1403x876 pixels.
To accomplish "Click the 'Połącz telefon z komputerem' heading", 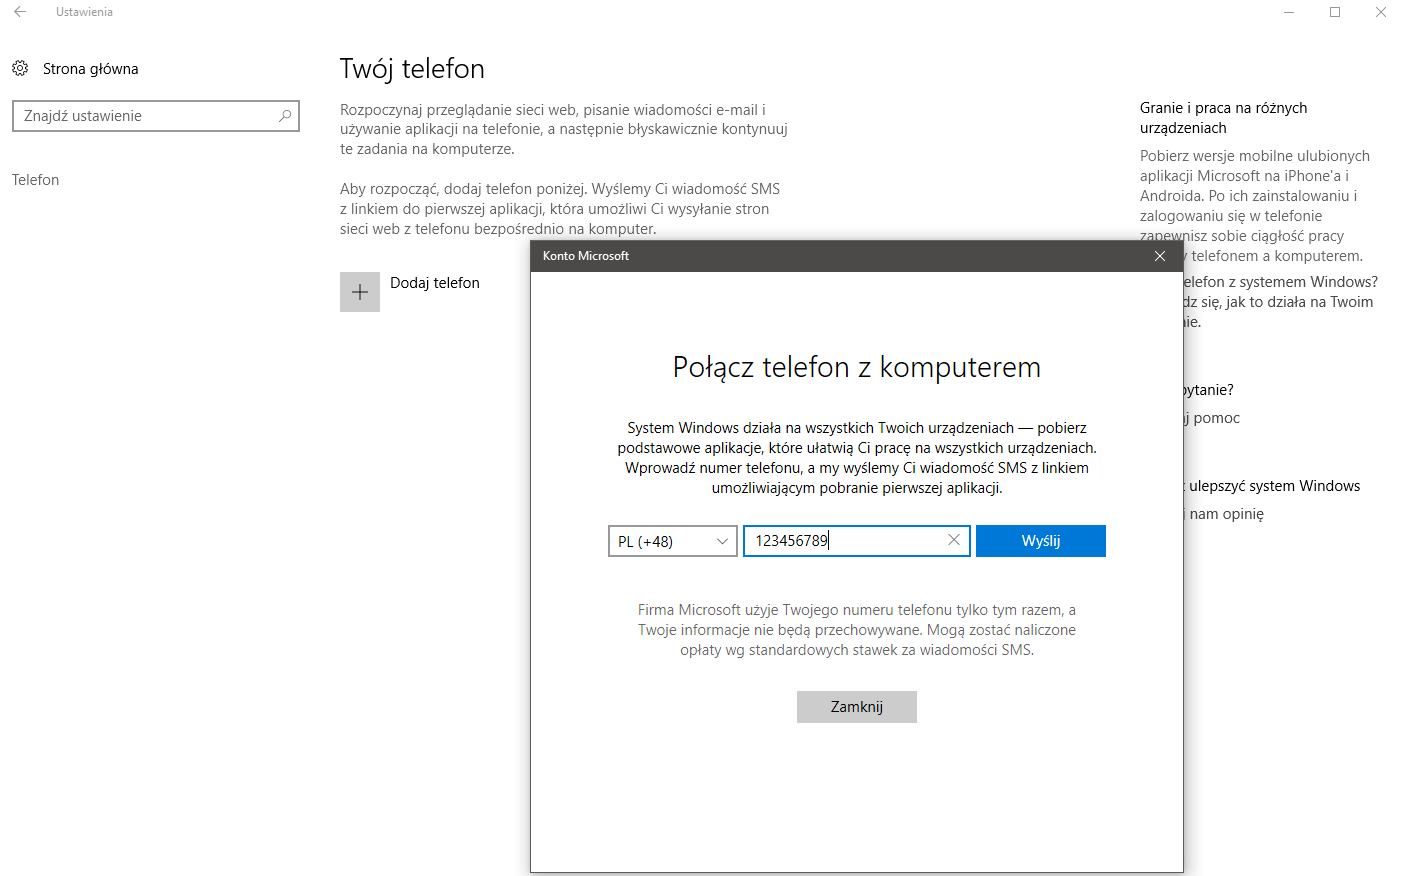I will pos(857,367).
